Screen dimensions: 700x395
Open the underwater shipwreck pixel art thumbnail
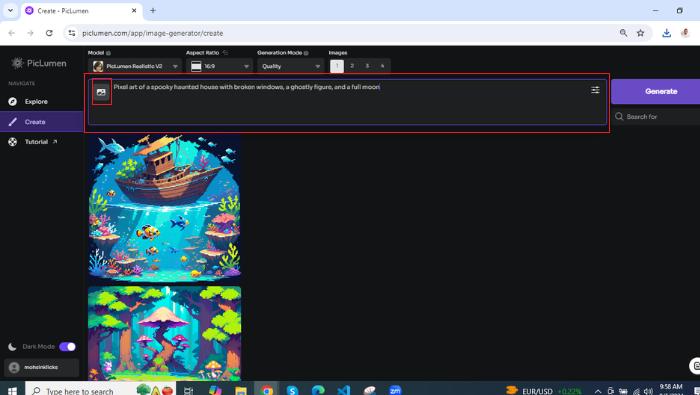coord(164,208)
